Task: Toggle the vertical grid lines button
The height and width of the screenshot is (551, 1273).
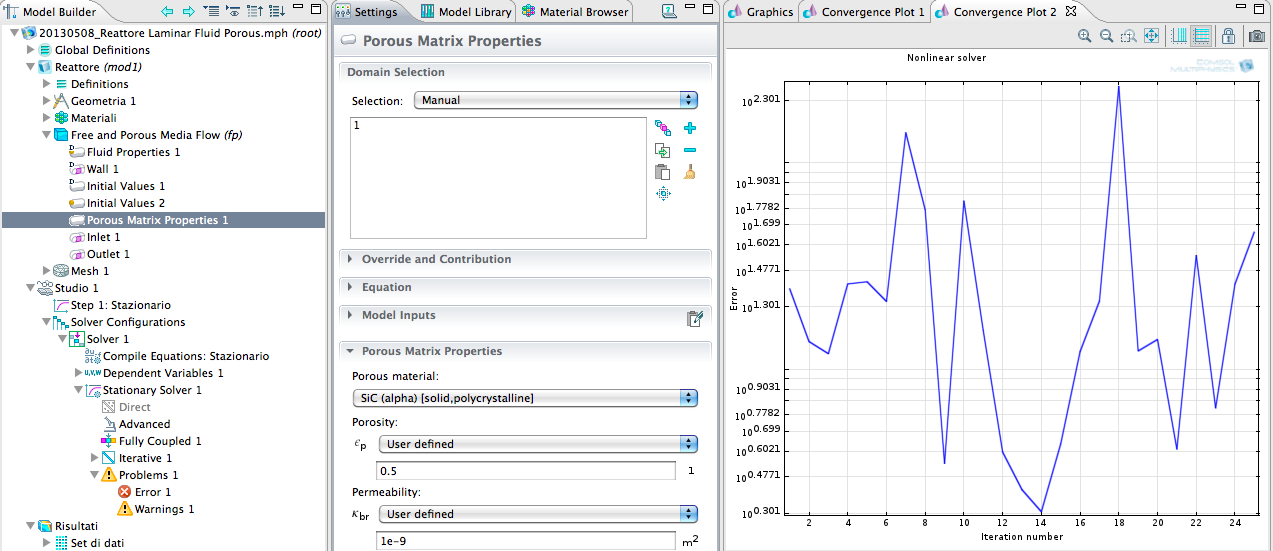Action: [x=1179, y=36]
